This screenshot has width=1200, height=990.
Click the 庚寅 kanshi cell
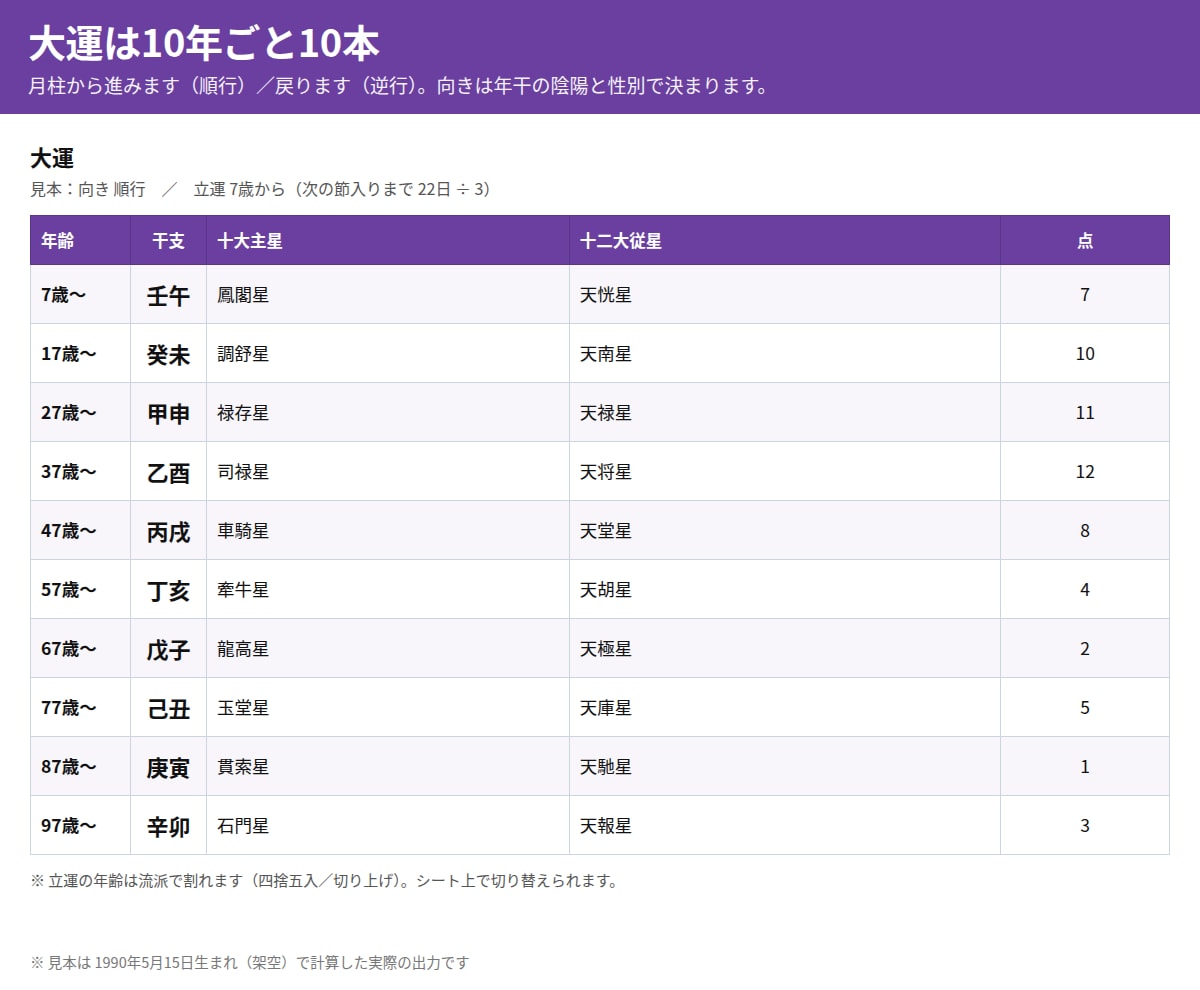coord(168,767)
